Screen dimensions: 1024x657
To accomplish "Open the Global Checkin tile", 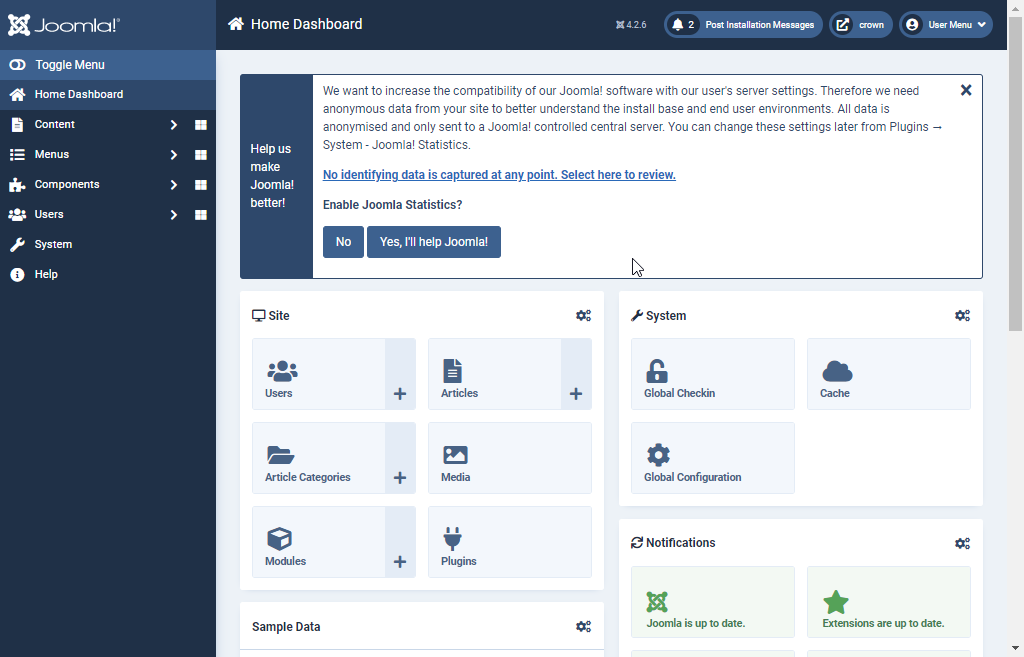I will (x=713, y=374).
